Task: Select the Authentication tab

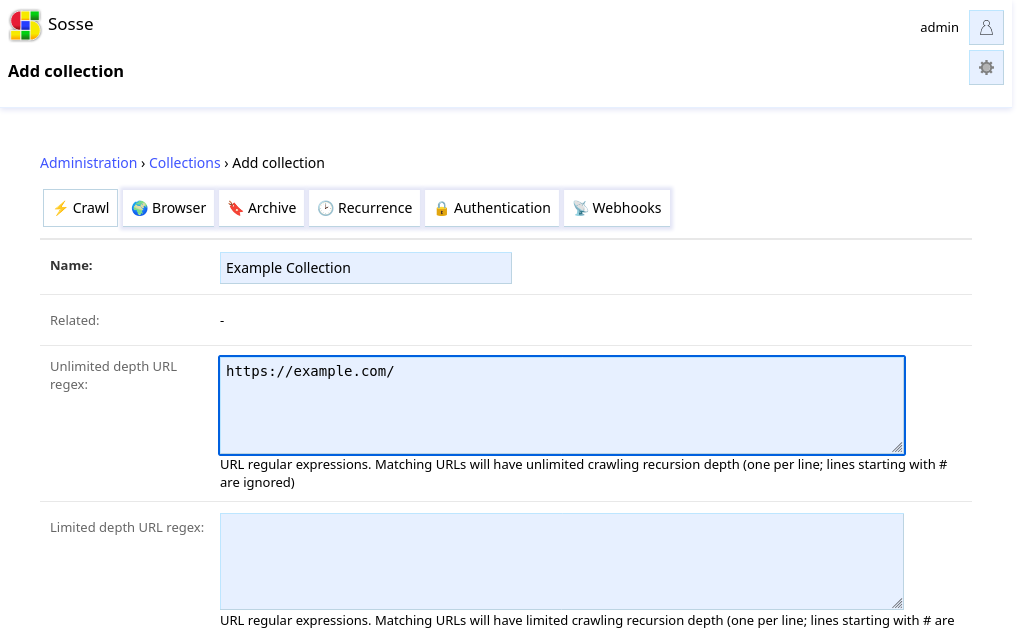Action: coord(492,208)
